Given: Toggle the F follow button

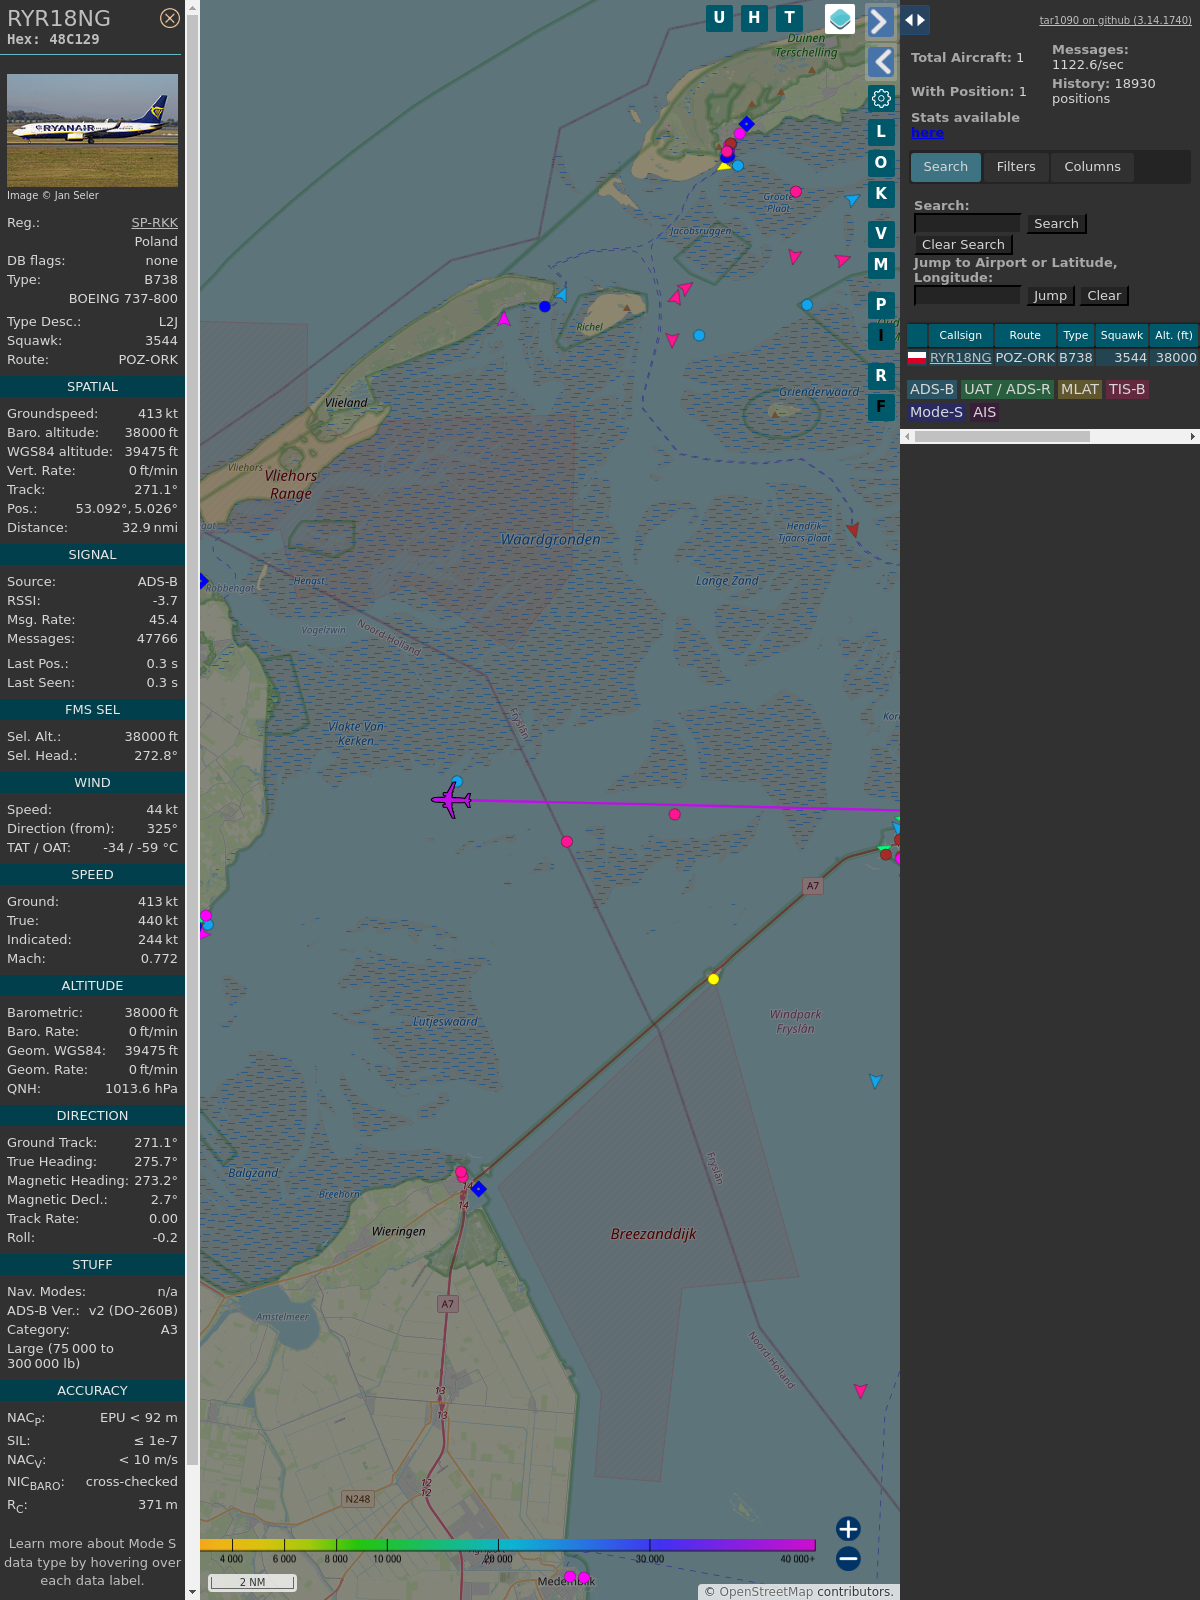Looking at the screenshot, I should (x=881, y=407).
